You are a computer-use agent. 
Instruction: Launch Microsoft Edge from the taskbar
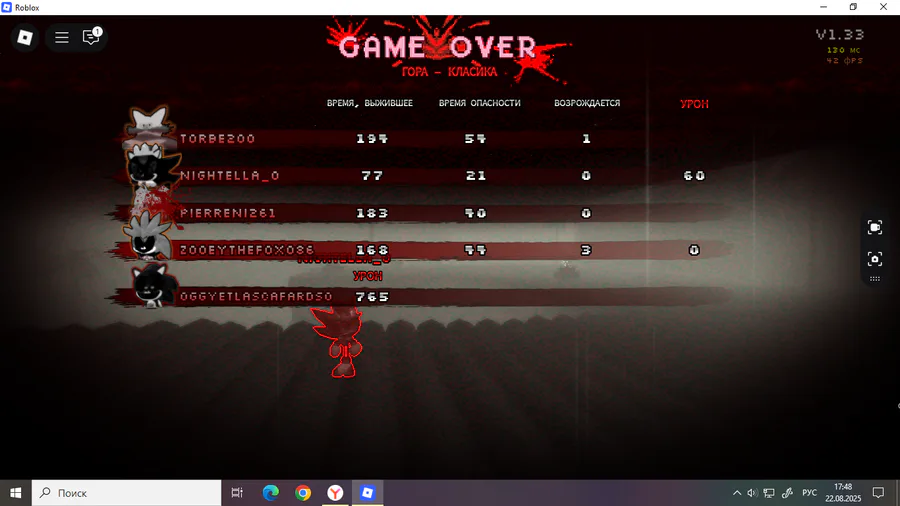pos(270,493)
